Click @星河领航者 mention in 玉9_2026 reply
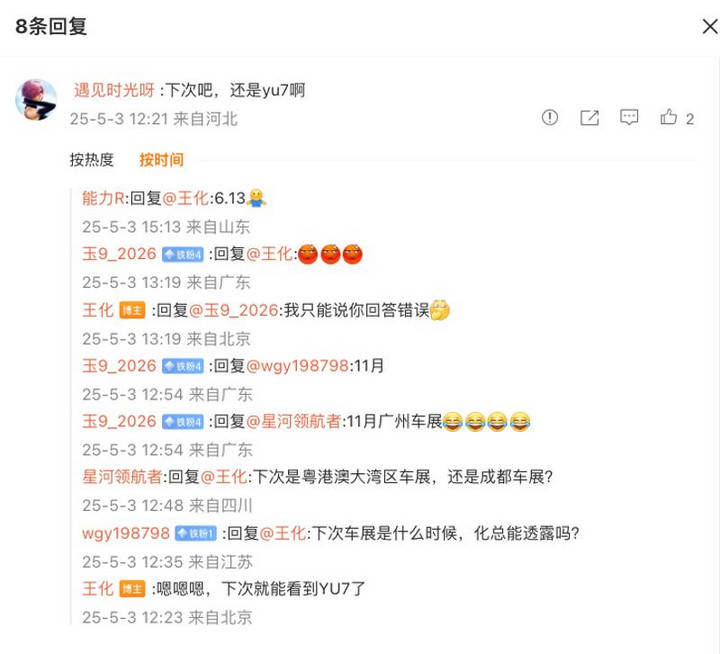This screenshot has height=654, width=720. click(x=294, y=421)
